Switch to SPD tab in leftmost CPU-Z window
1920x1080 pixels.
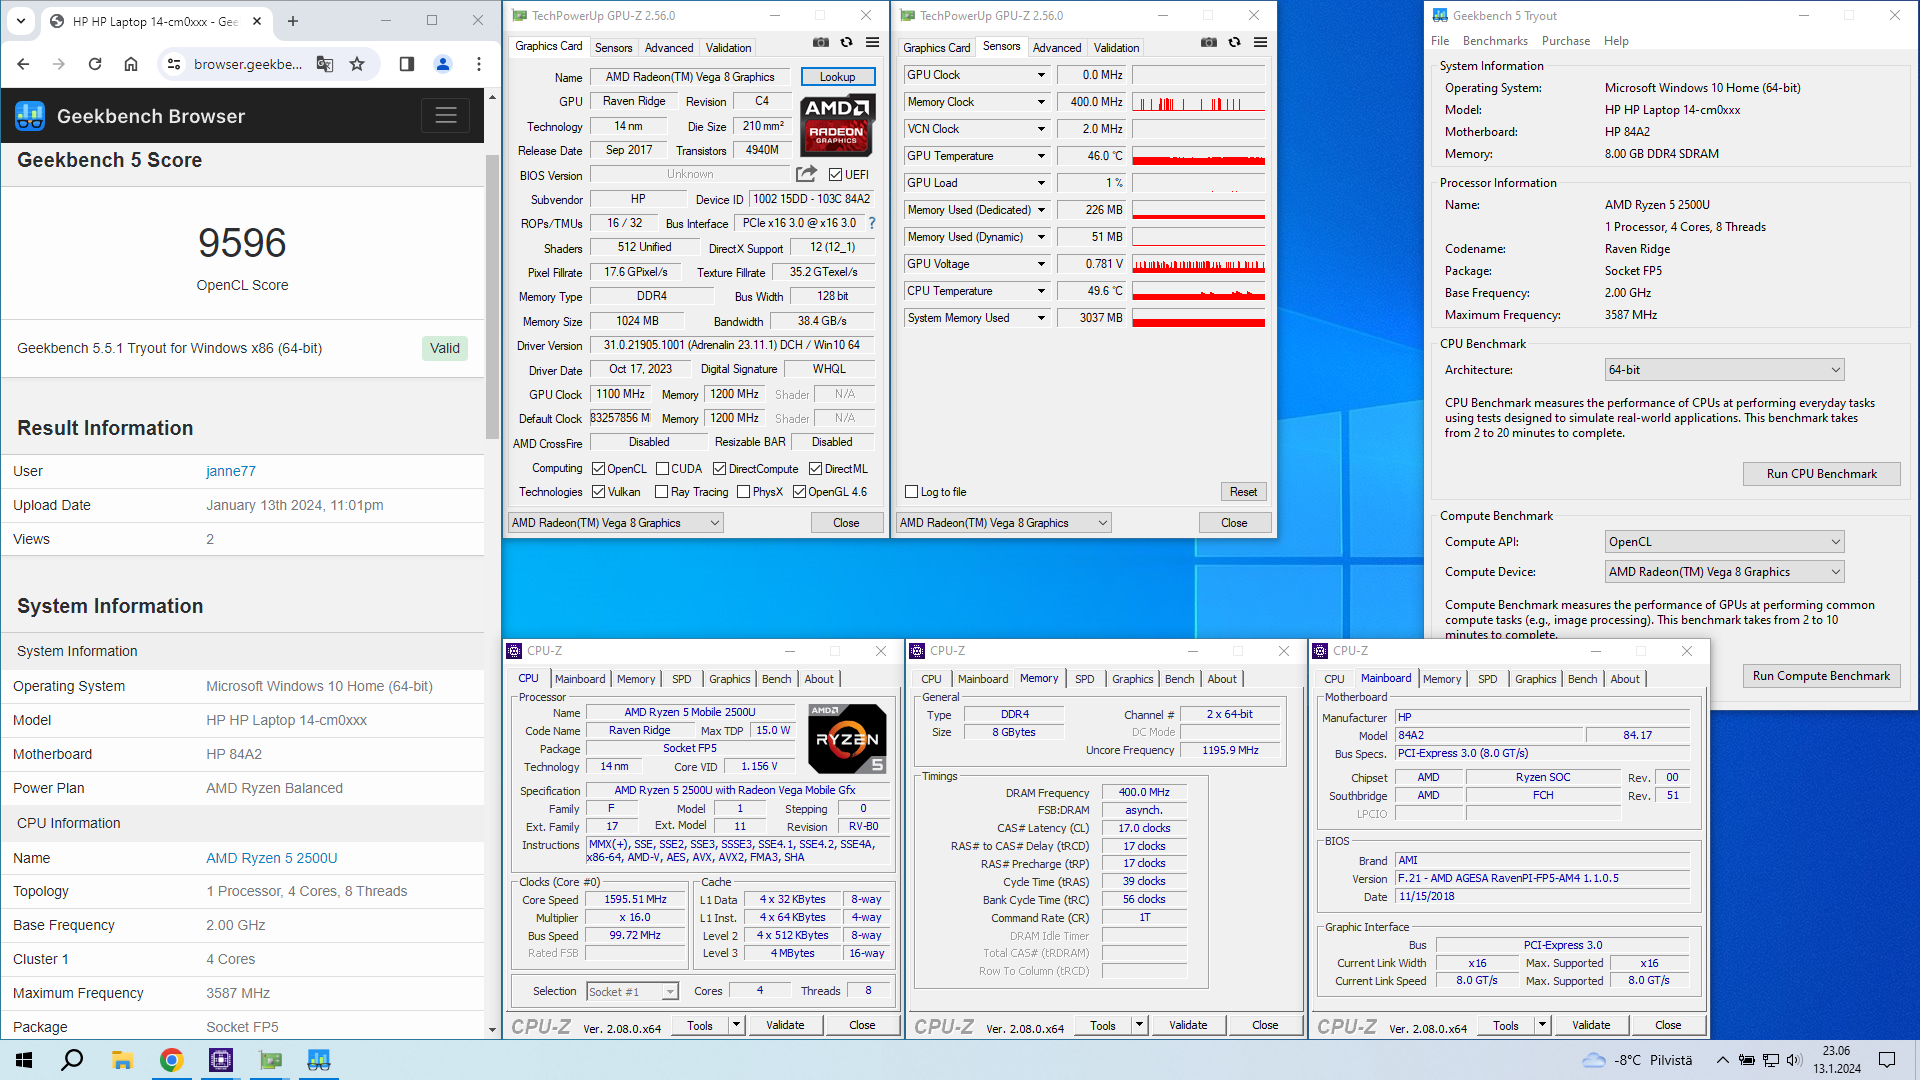pyautogui.click(x=681, y=679)
